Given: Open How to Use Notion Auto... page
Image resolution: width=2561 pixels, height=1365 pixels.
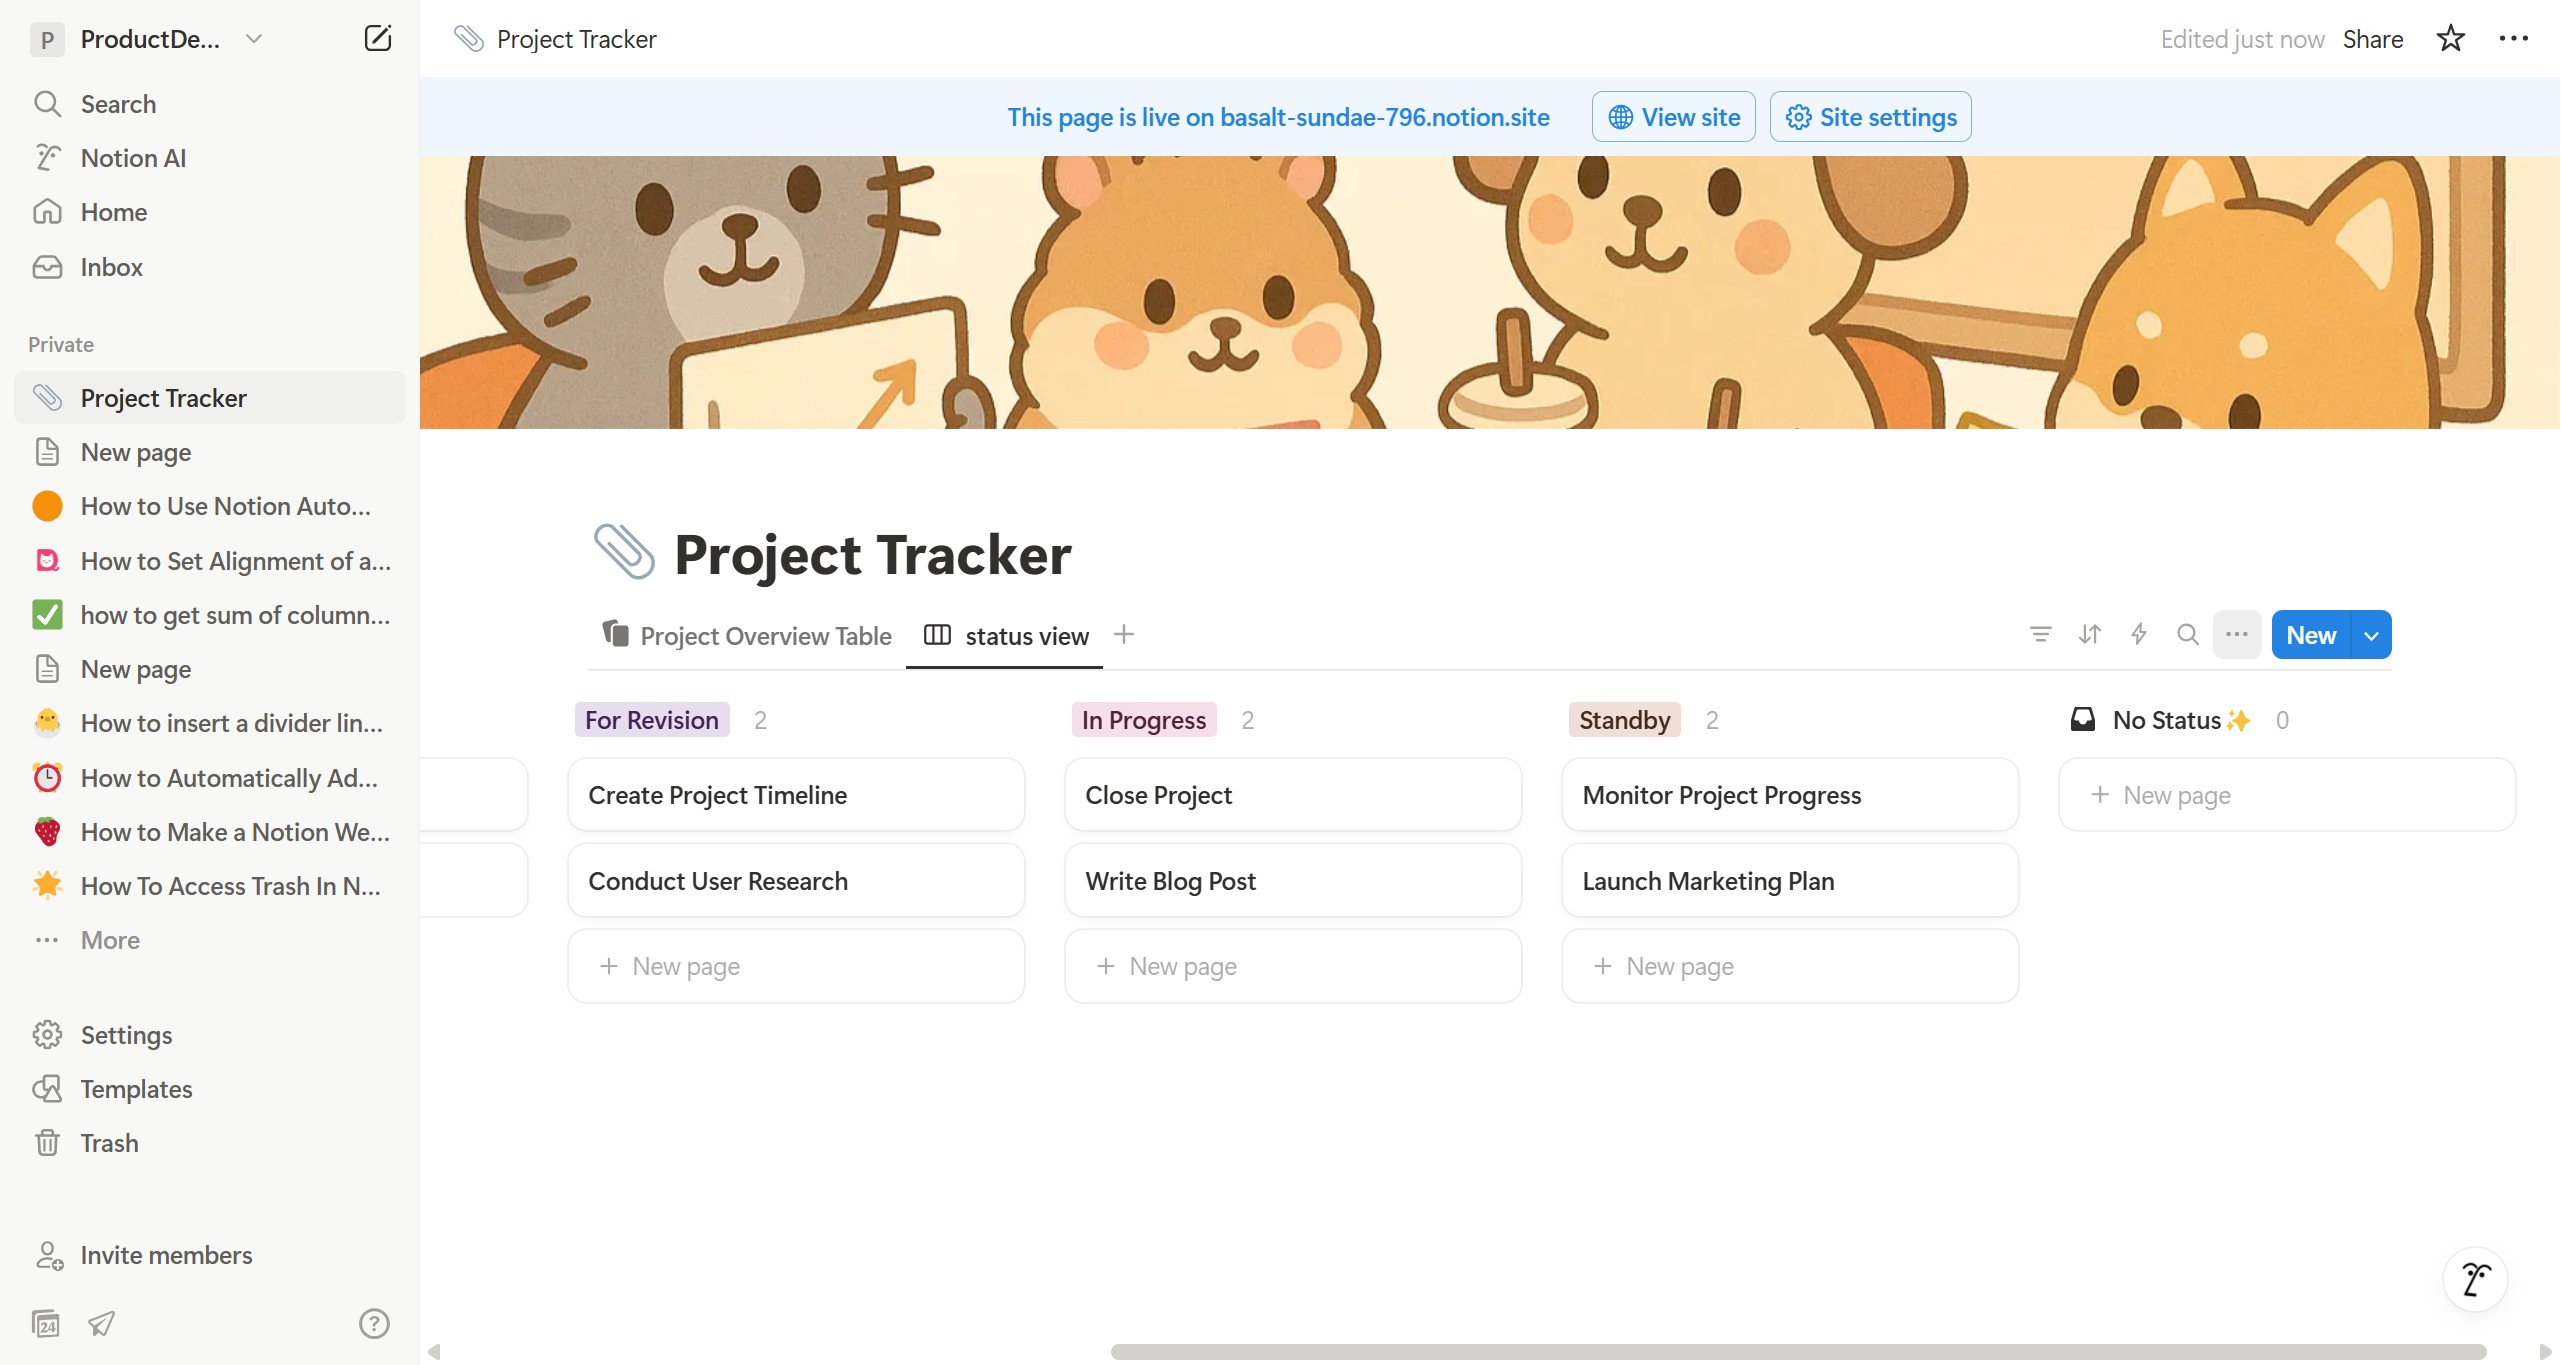Looking at the screenshot, I should click(210, 506).
